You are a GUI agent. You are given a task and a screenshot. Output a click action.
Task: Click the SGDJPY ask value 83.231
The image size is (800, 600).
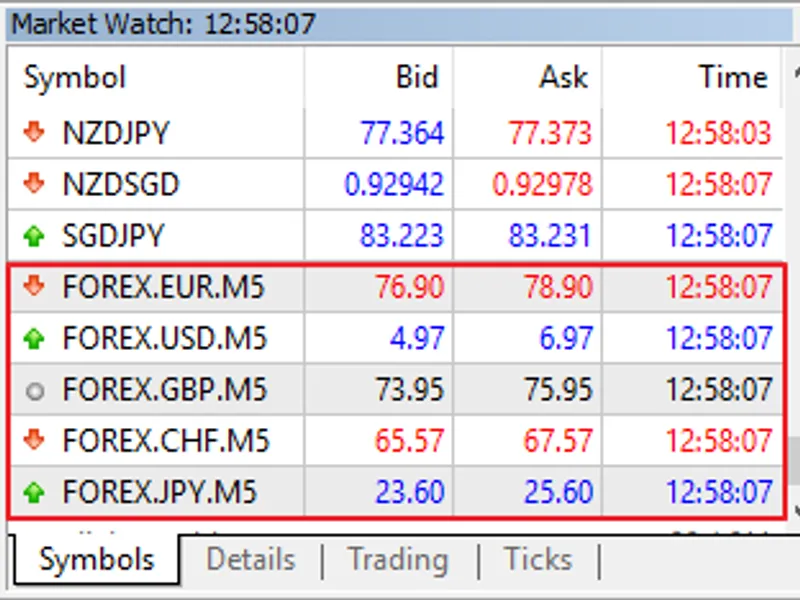[x=549, y=236]
